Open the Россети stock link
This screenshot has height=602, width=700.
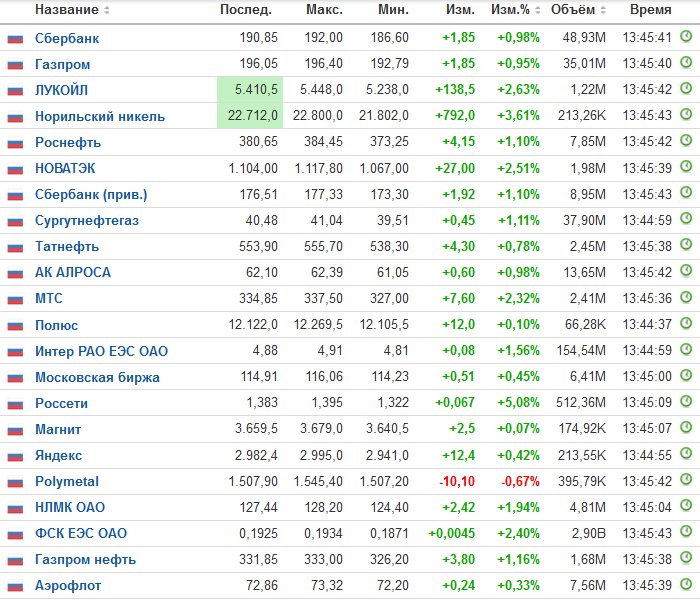pyautogui.click(x=62, y=403)
